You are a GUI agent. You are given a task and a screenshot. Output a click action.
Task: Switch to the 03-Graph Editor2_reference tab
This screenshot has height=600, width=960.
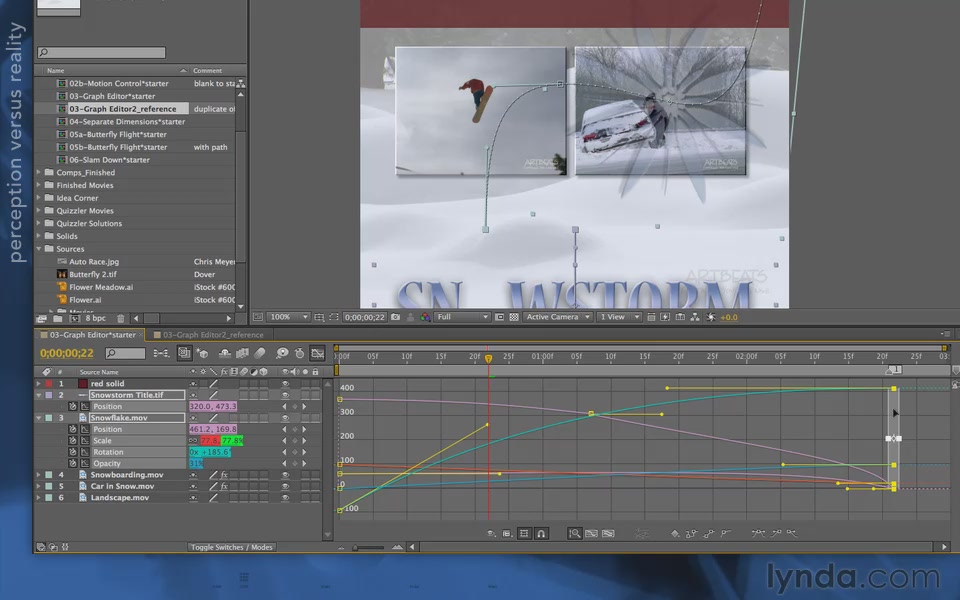[212, 335]
